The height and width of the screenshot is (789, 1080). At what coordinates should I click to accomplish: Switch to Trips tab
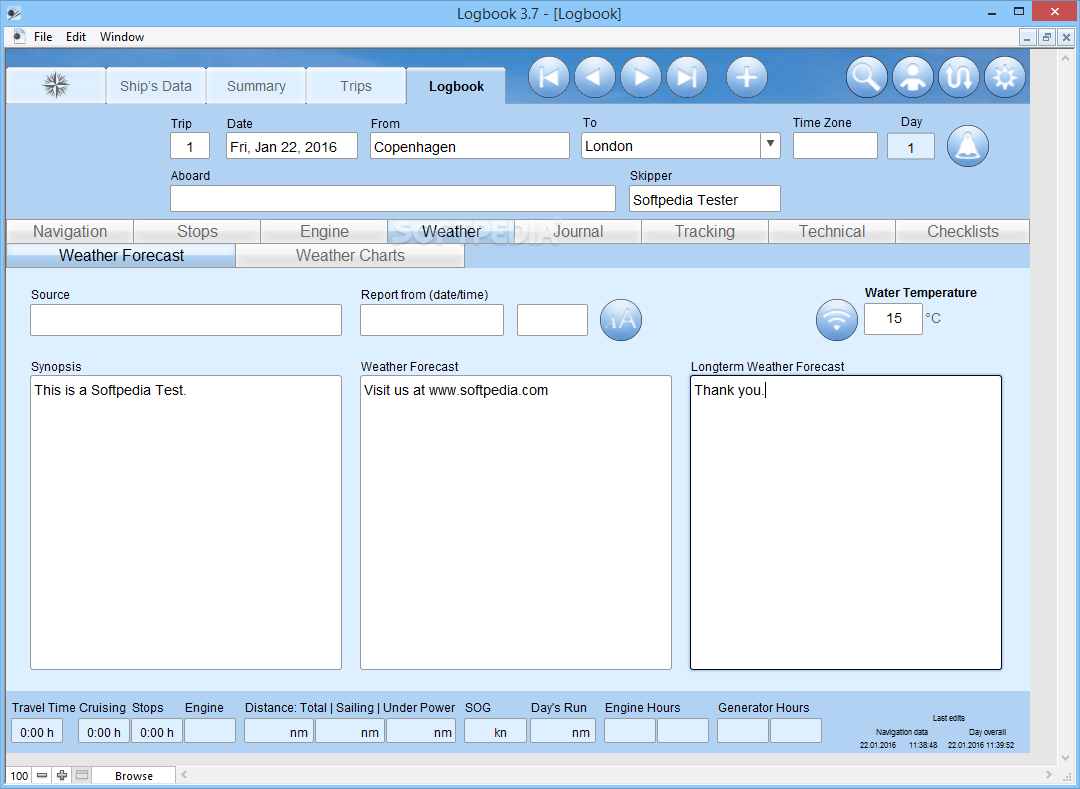click(356, 86)
